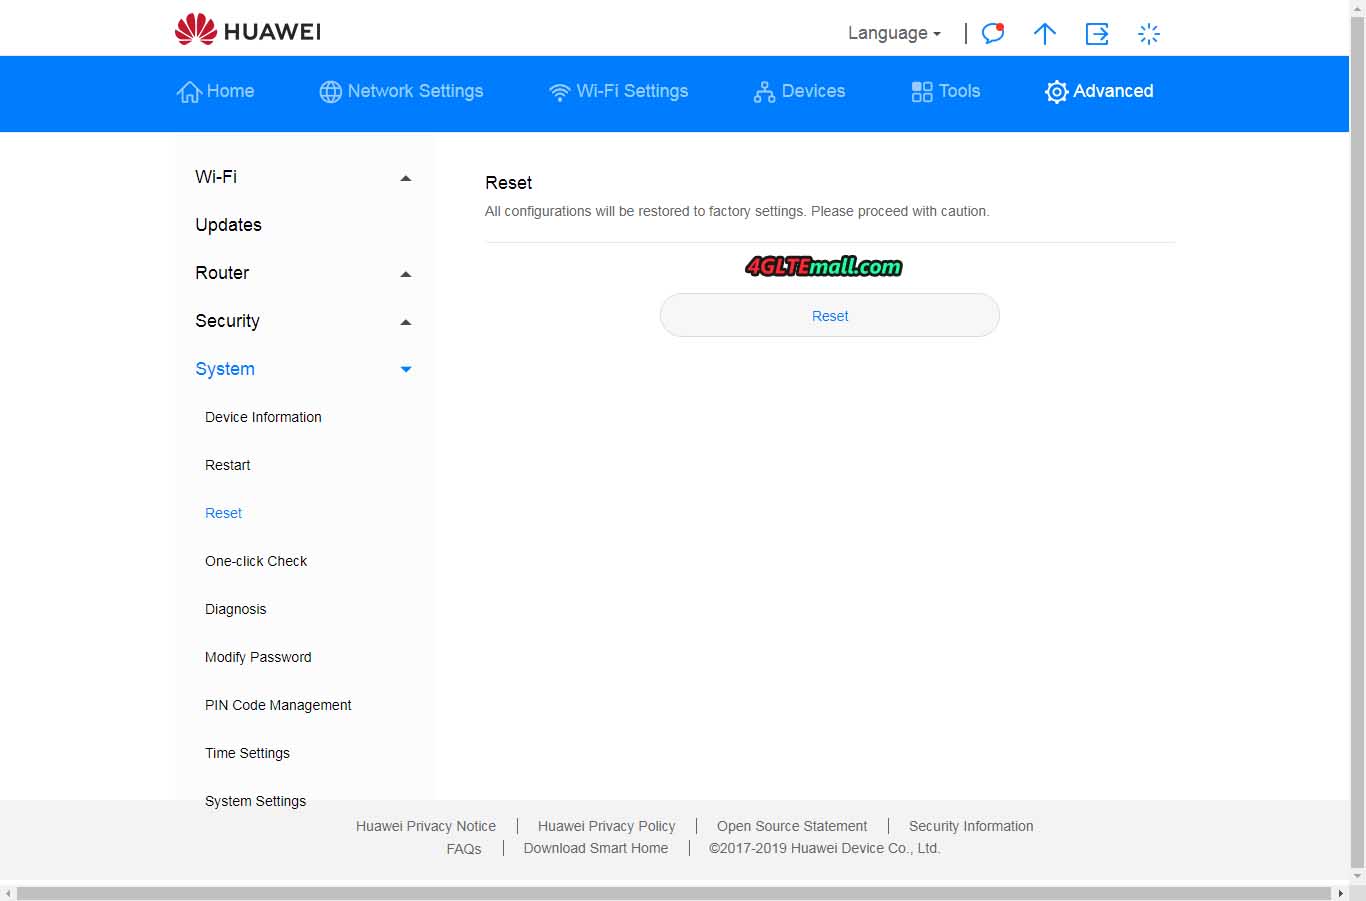Open Modify Password page

click(258, 657)
